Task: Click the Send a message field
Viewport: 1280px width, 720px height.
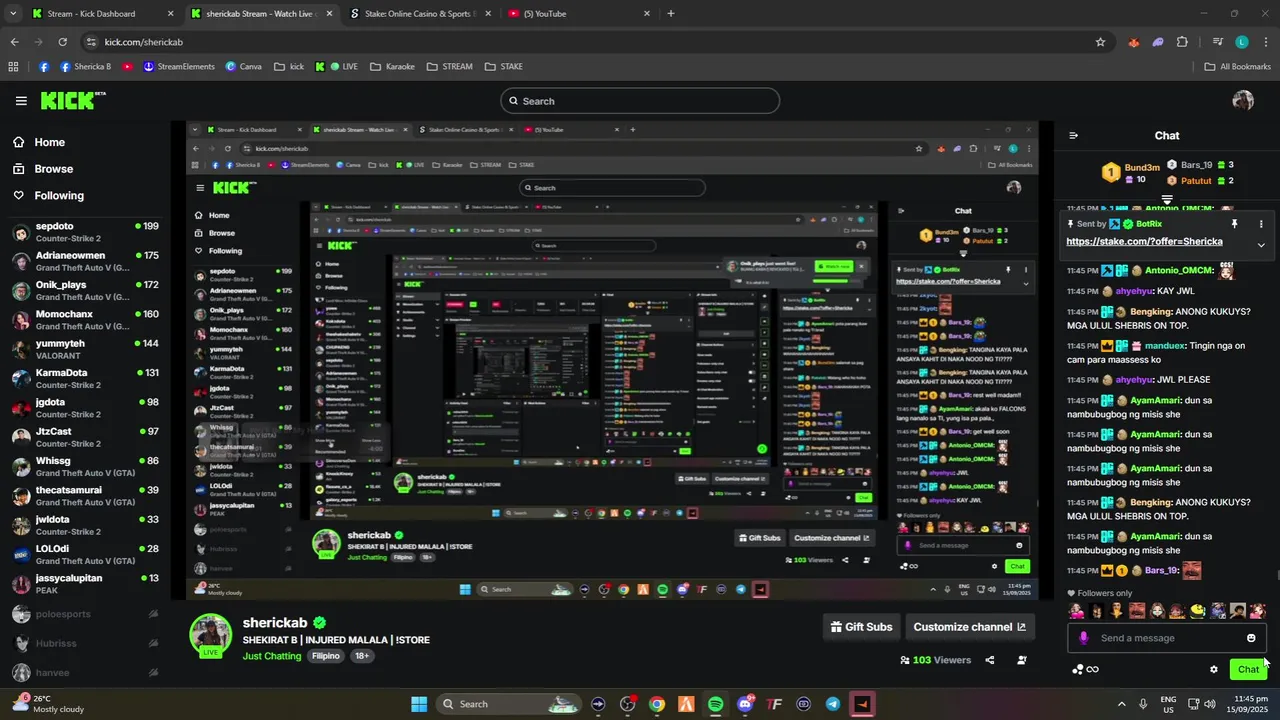Action: click(x=1167, y=638)
